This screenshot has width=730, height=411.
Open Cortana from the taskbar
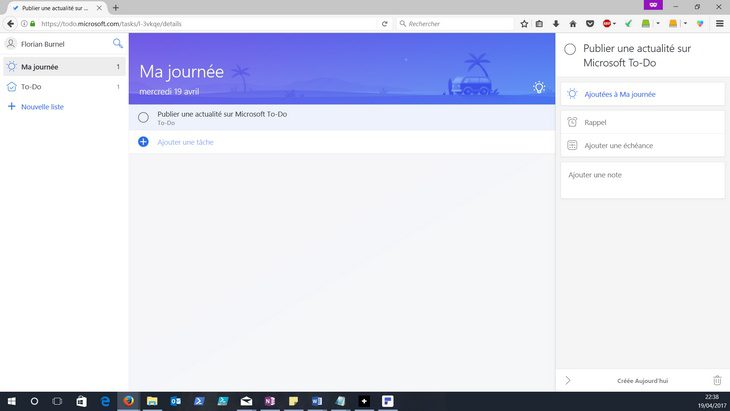pos(34,401)
